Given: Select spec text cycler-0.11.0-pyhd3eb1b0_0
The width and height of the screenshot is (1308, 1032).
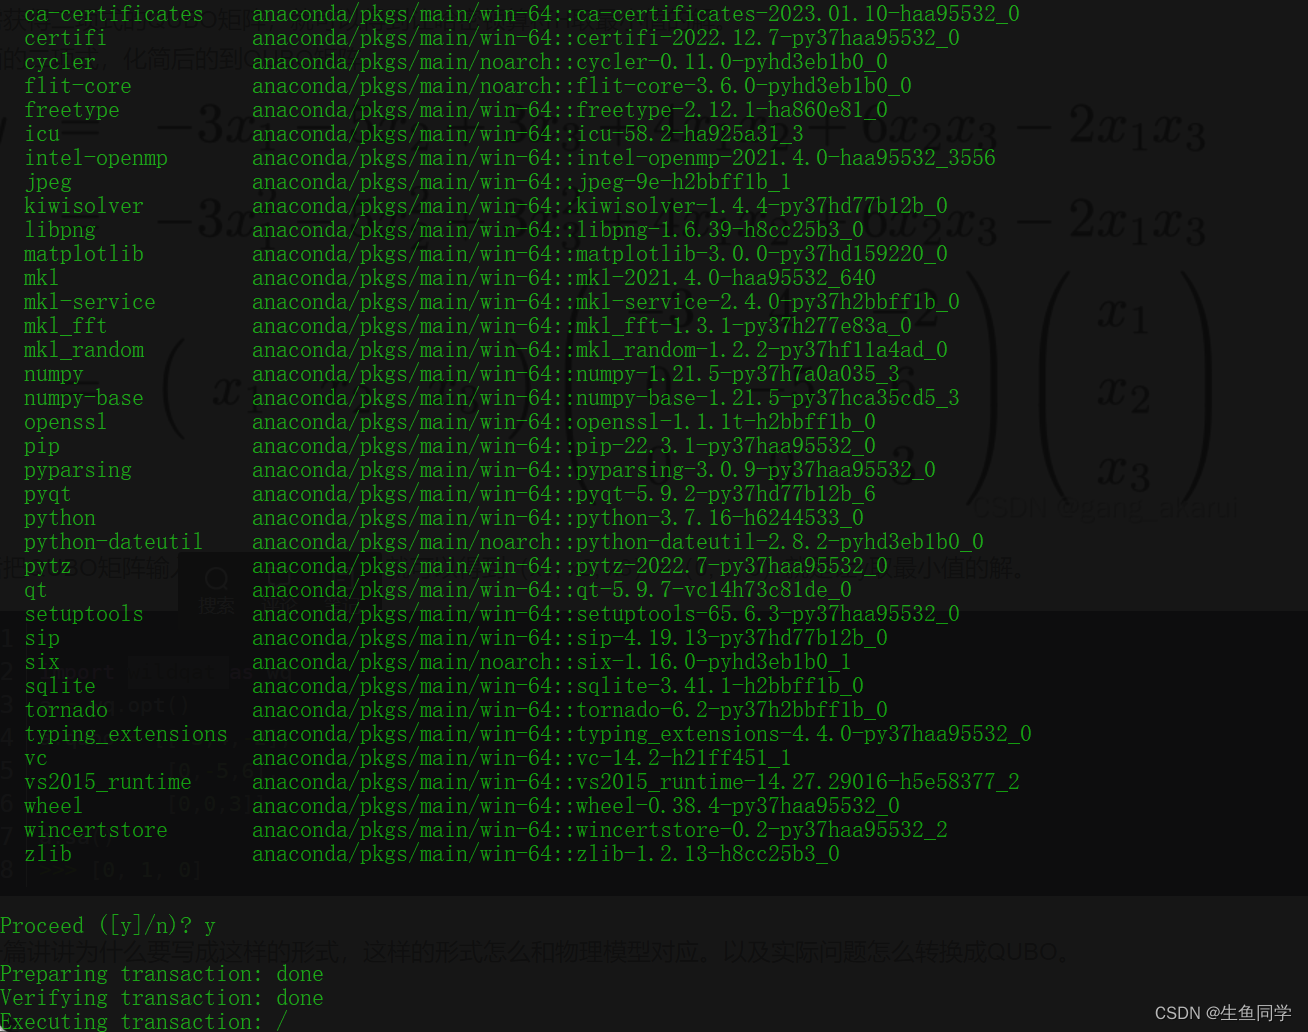Looking at the screenshot, I should point(732,62).
